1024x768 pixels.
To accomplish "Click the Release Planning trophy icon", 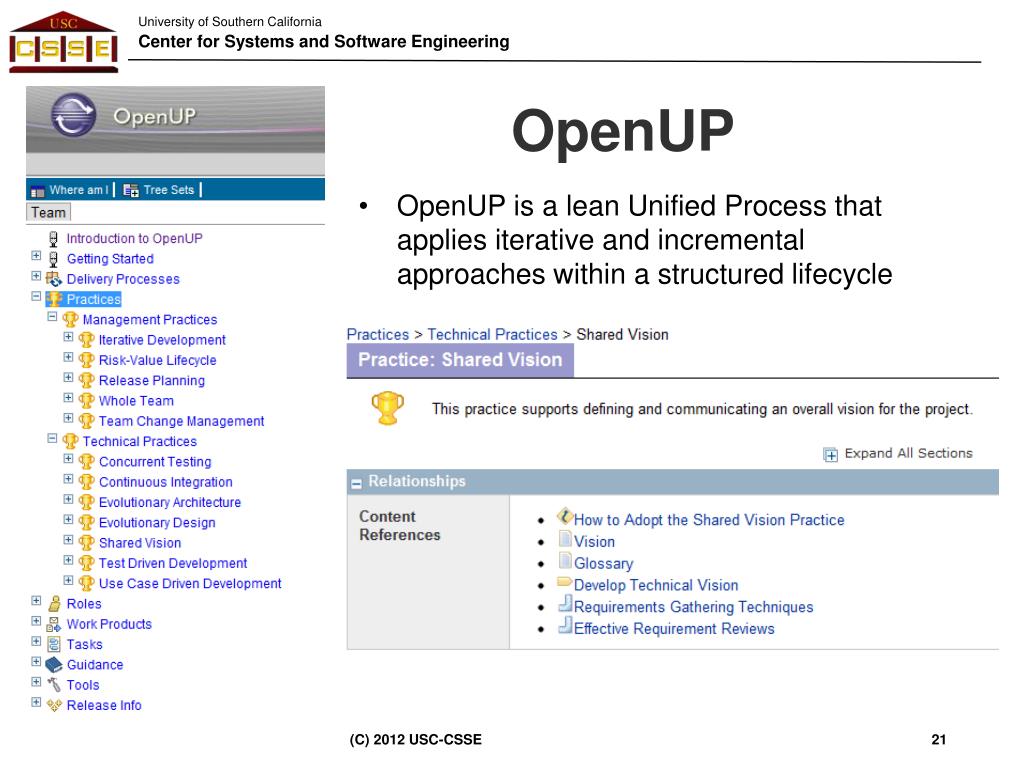I will click(x=86, y=381).
